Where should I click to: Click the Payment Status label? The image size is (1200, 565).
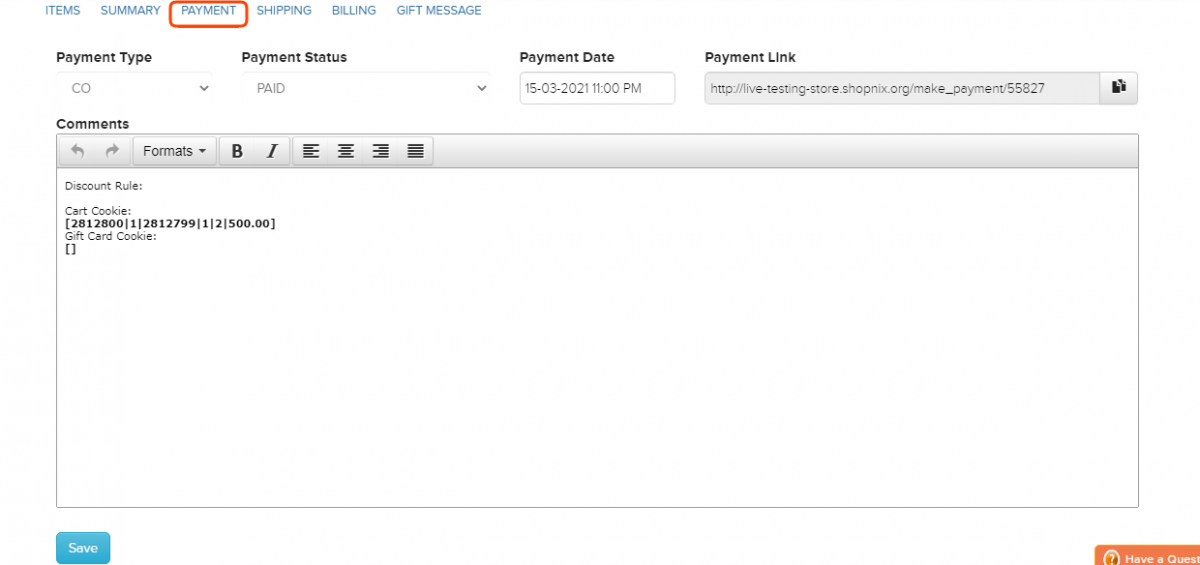[x=294, y=57]
